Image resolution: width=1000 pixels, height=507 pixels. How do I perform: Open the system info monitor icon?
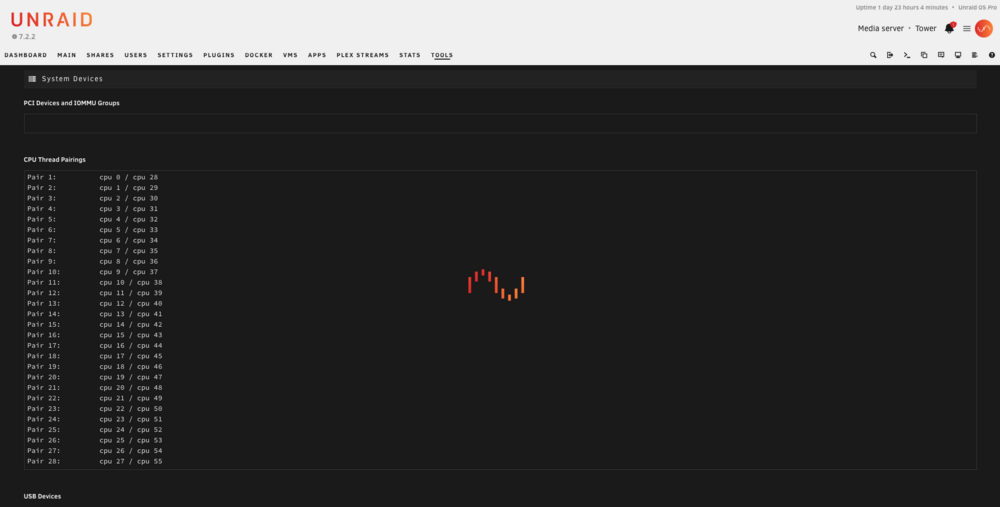pyautogui.click(x=958, y=55)
